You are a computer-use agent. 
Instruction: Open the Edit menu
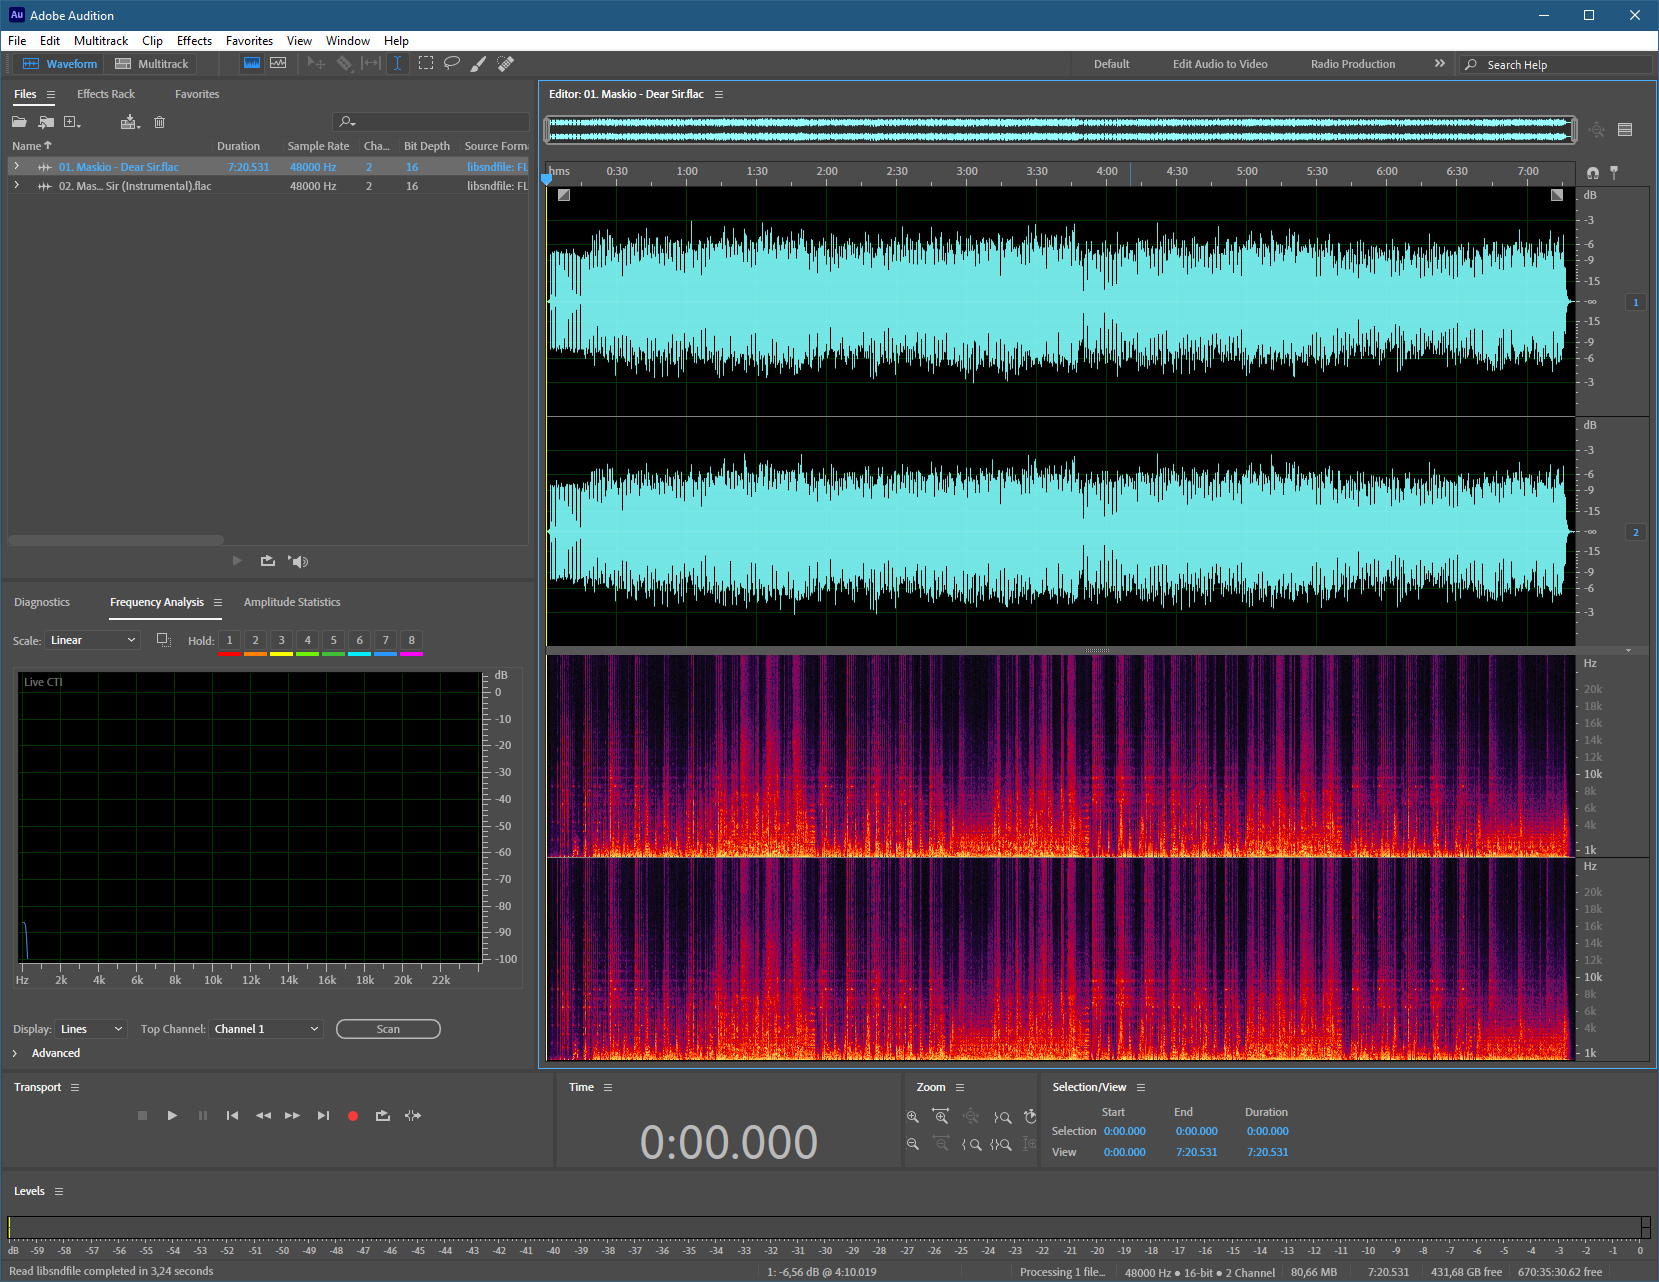tap(50, 41)
